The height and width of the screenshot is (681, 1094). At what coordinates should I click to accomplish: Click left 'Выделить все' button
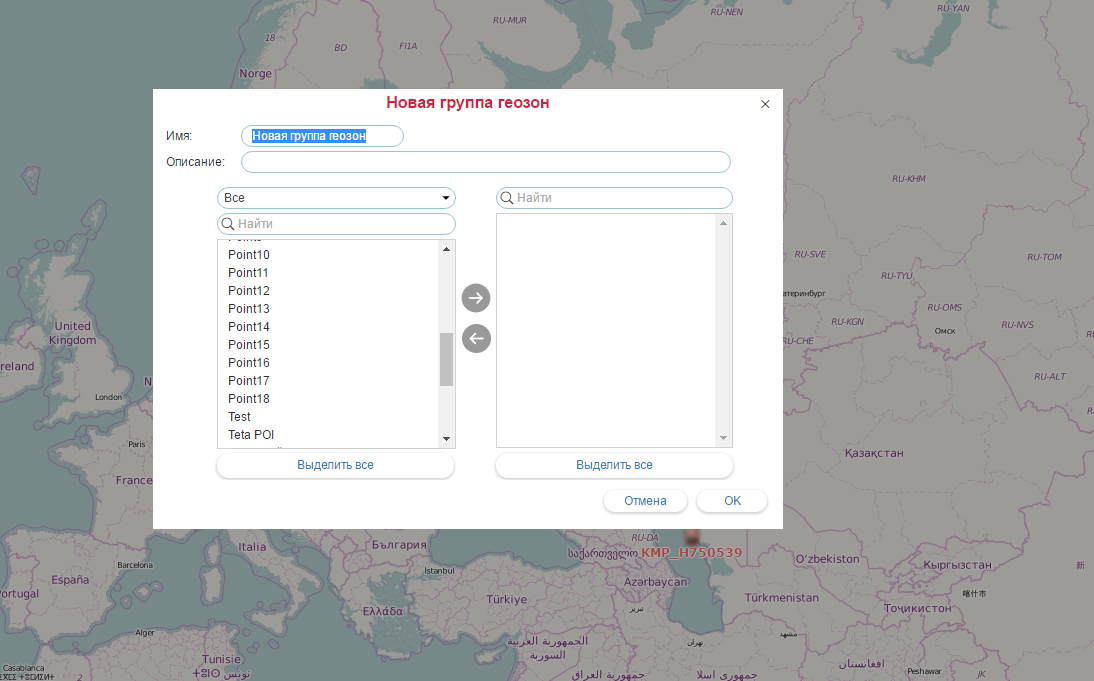coord(335,465)
